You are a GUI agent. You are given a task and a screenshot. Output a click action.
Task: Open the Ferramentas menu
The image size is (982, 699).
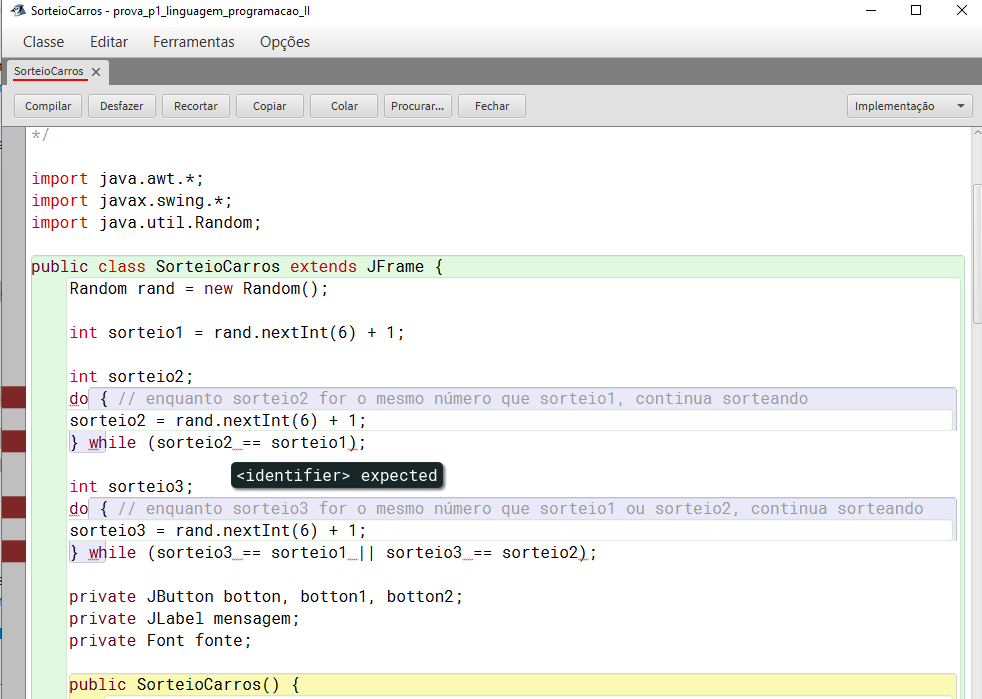194,42
